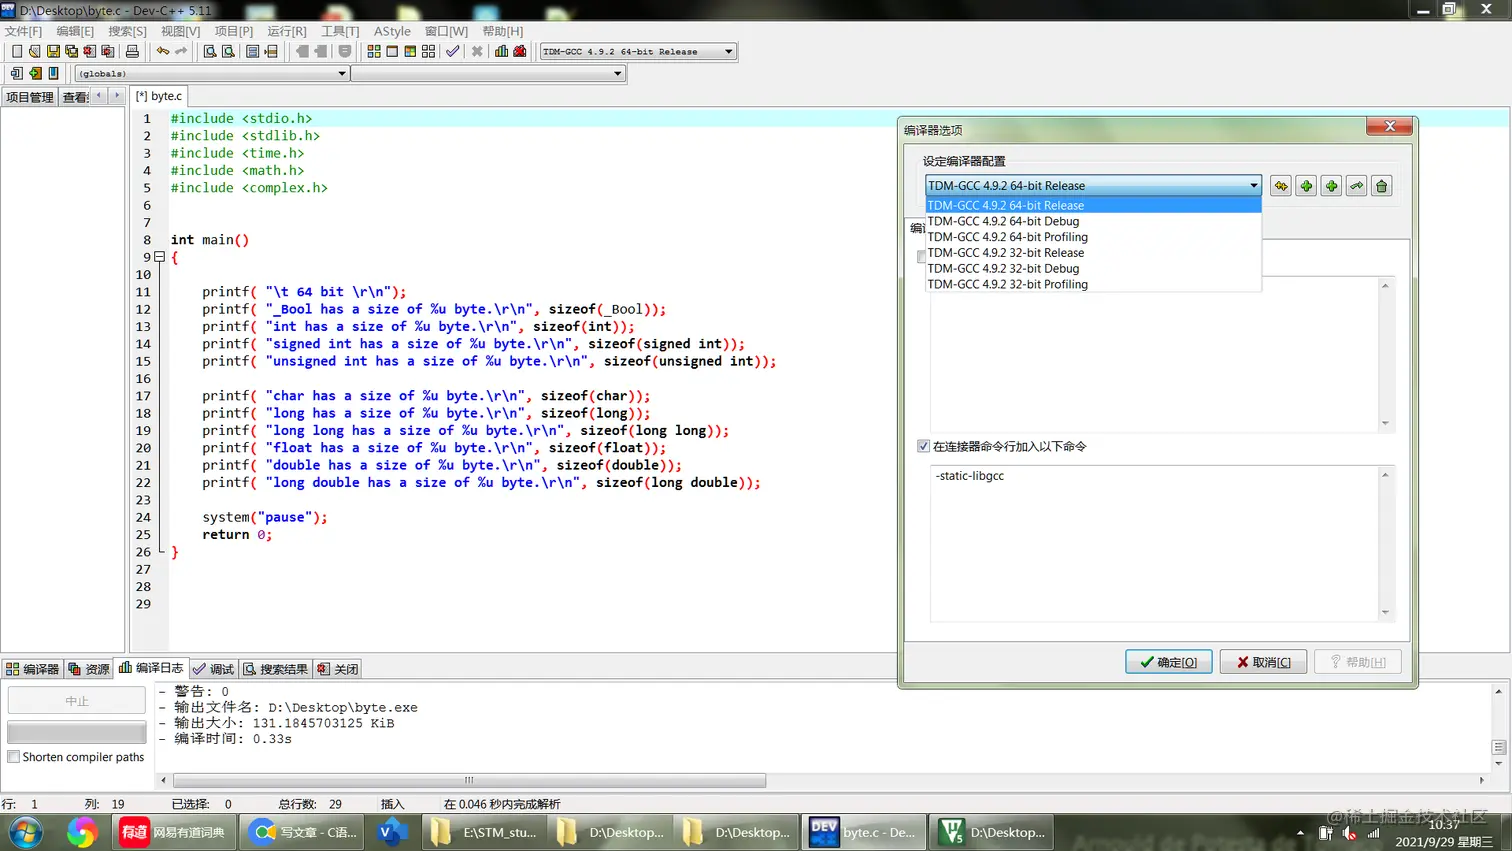Screen dimensions: 1512x851
Task: Click the [*] byte.c editor tab
Action: [x=159, y=96]
